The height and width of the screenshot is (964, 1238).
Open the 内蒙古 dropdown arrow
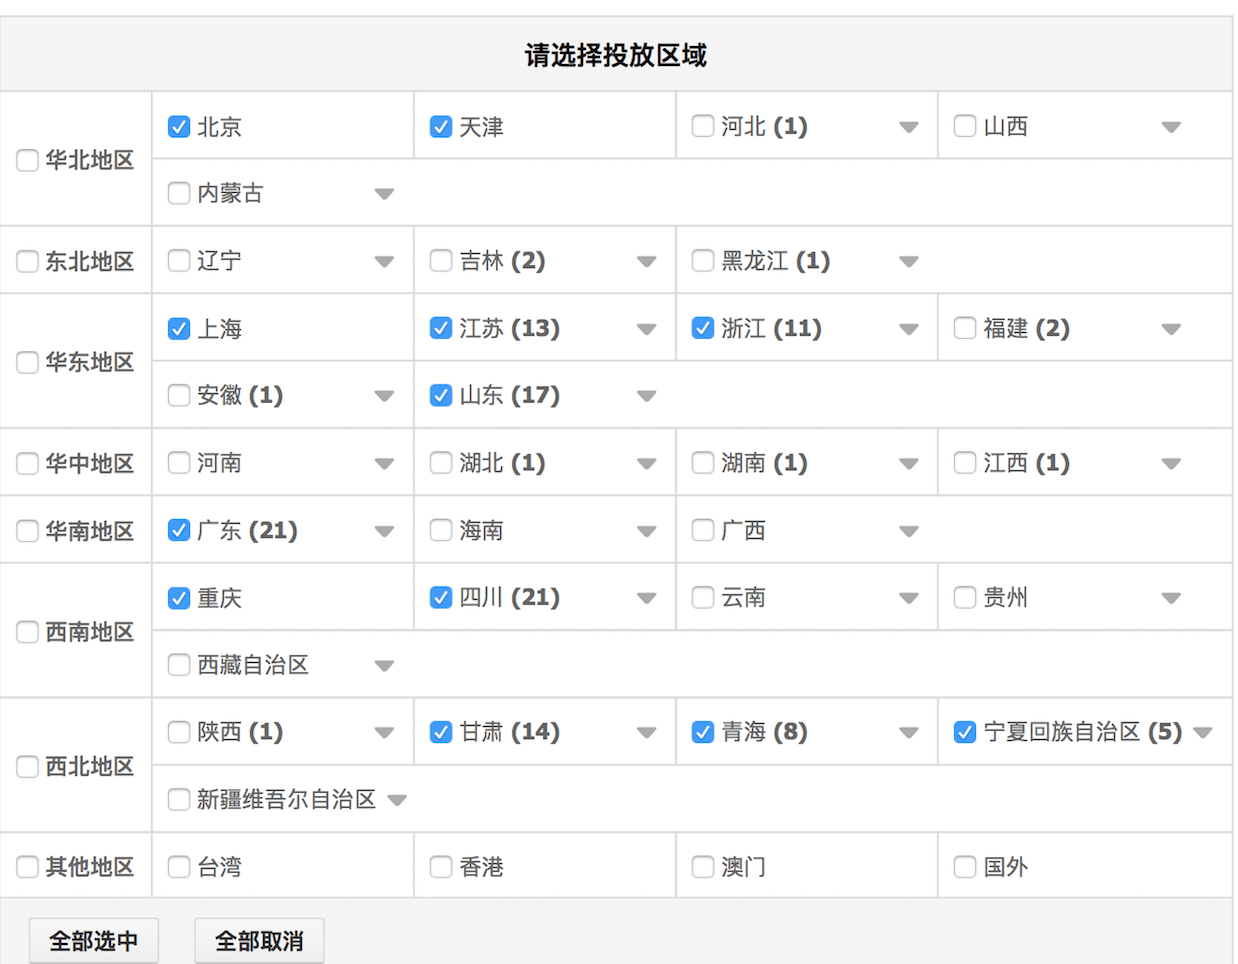[x=384, y=194]
